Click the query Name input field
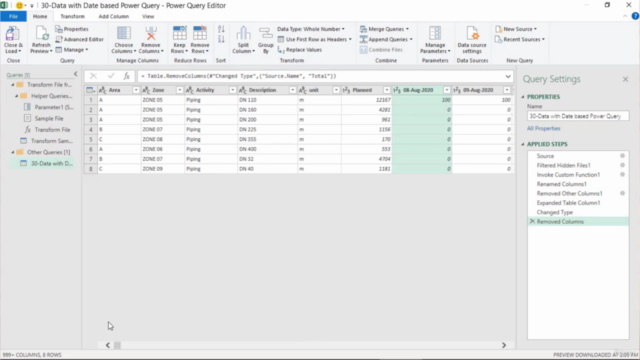640x360 pixels. 578,116
